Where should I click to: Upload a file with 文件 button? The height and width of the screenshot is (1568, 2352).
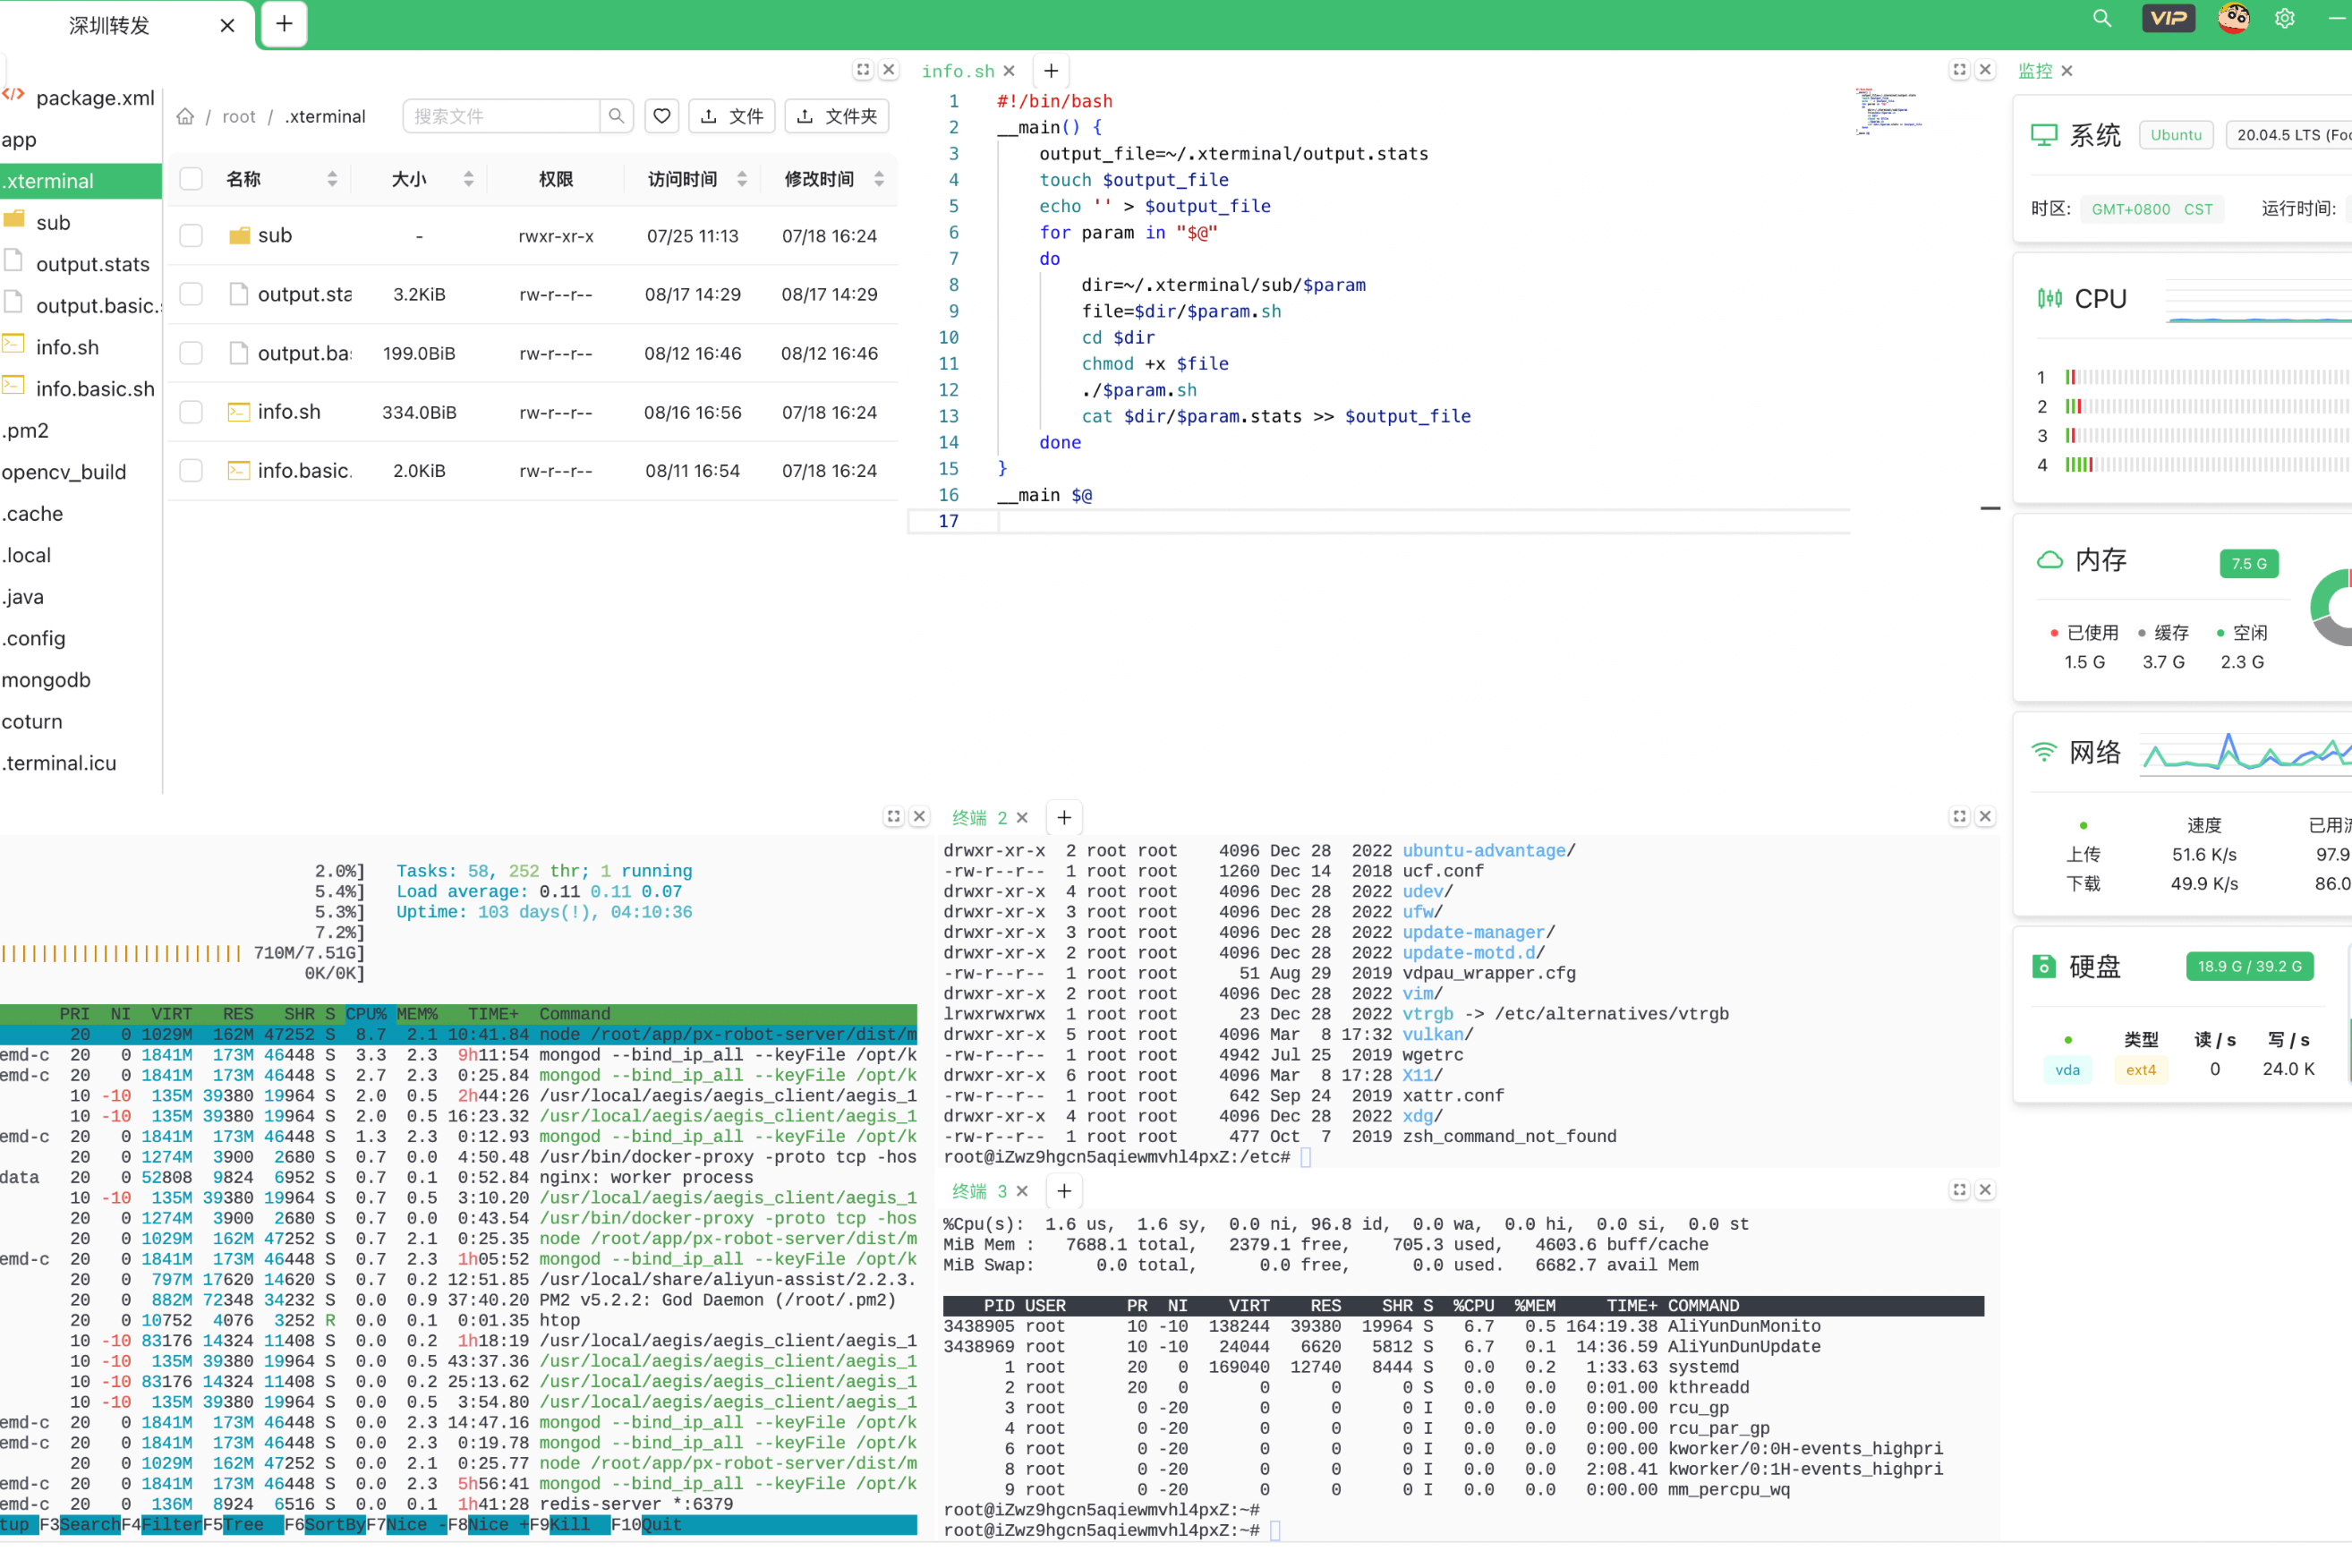732,116
